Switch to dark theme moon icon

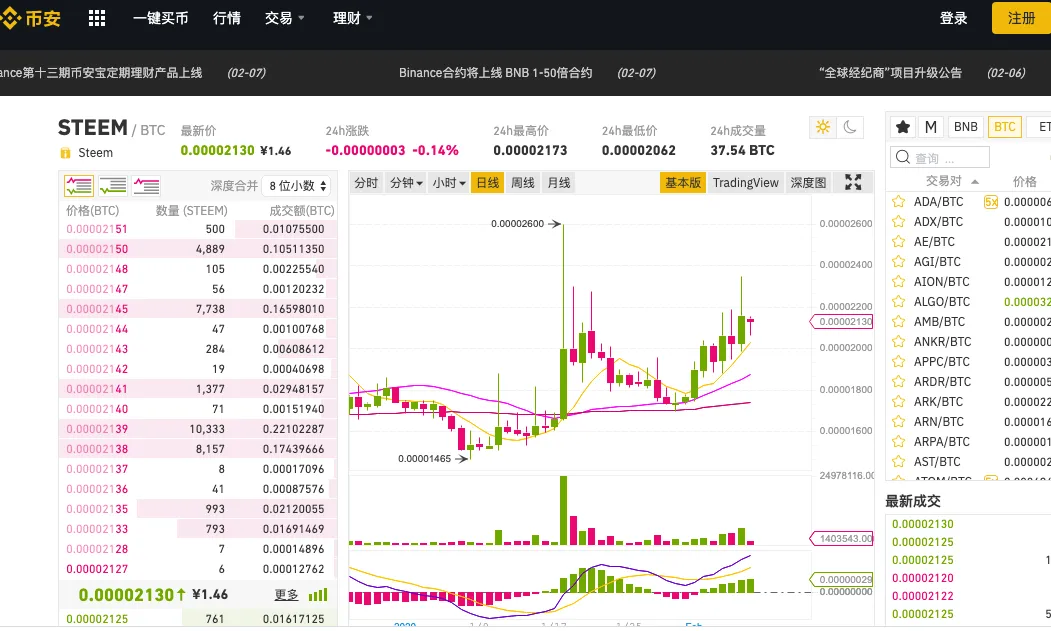850,127
